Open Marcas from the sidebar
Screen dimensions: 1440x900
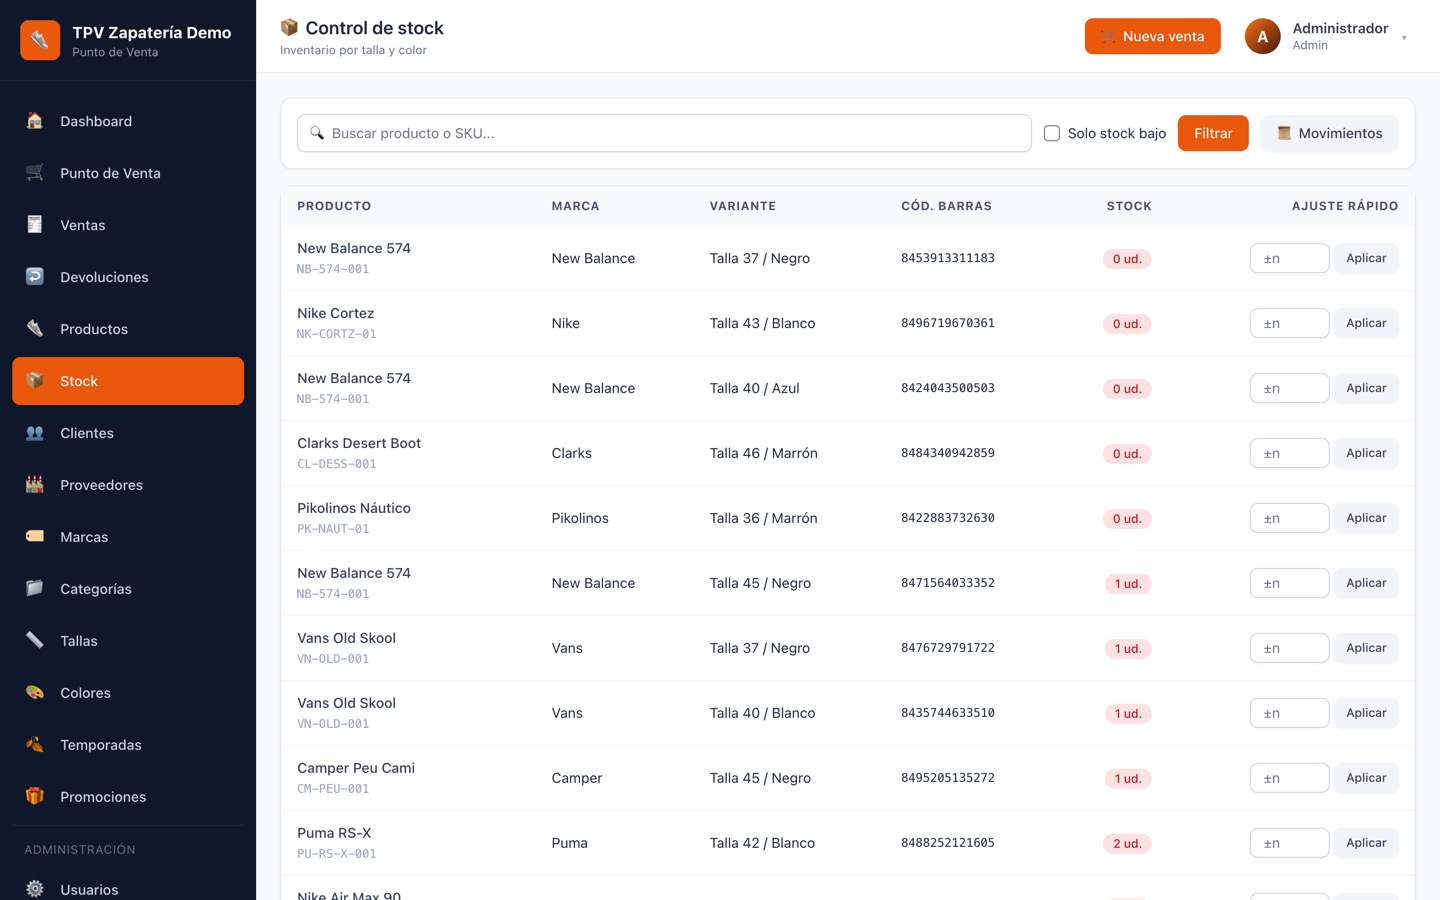pyautogui.click(x=128, y=537)
